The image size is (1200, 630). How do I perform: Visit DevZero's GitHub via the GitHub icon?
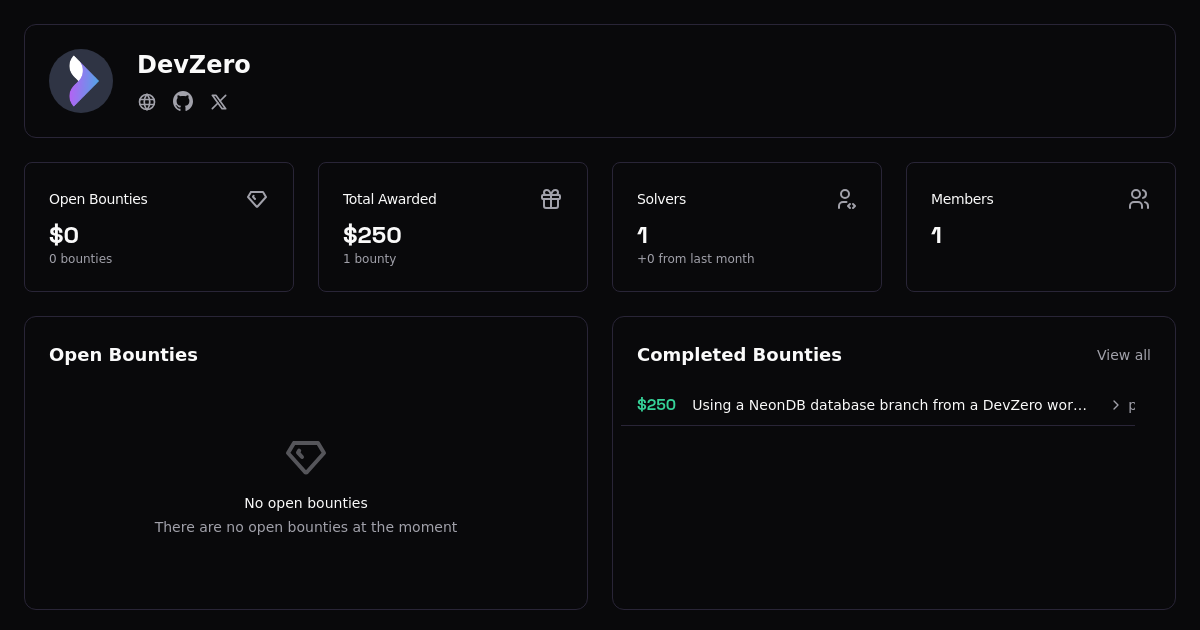tap(183, 102)
